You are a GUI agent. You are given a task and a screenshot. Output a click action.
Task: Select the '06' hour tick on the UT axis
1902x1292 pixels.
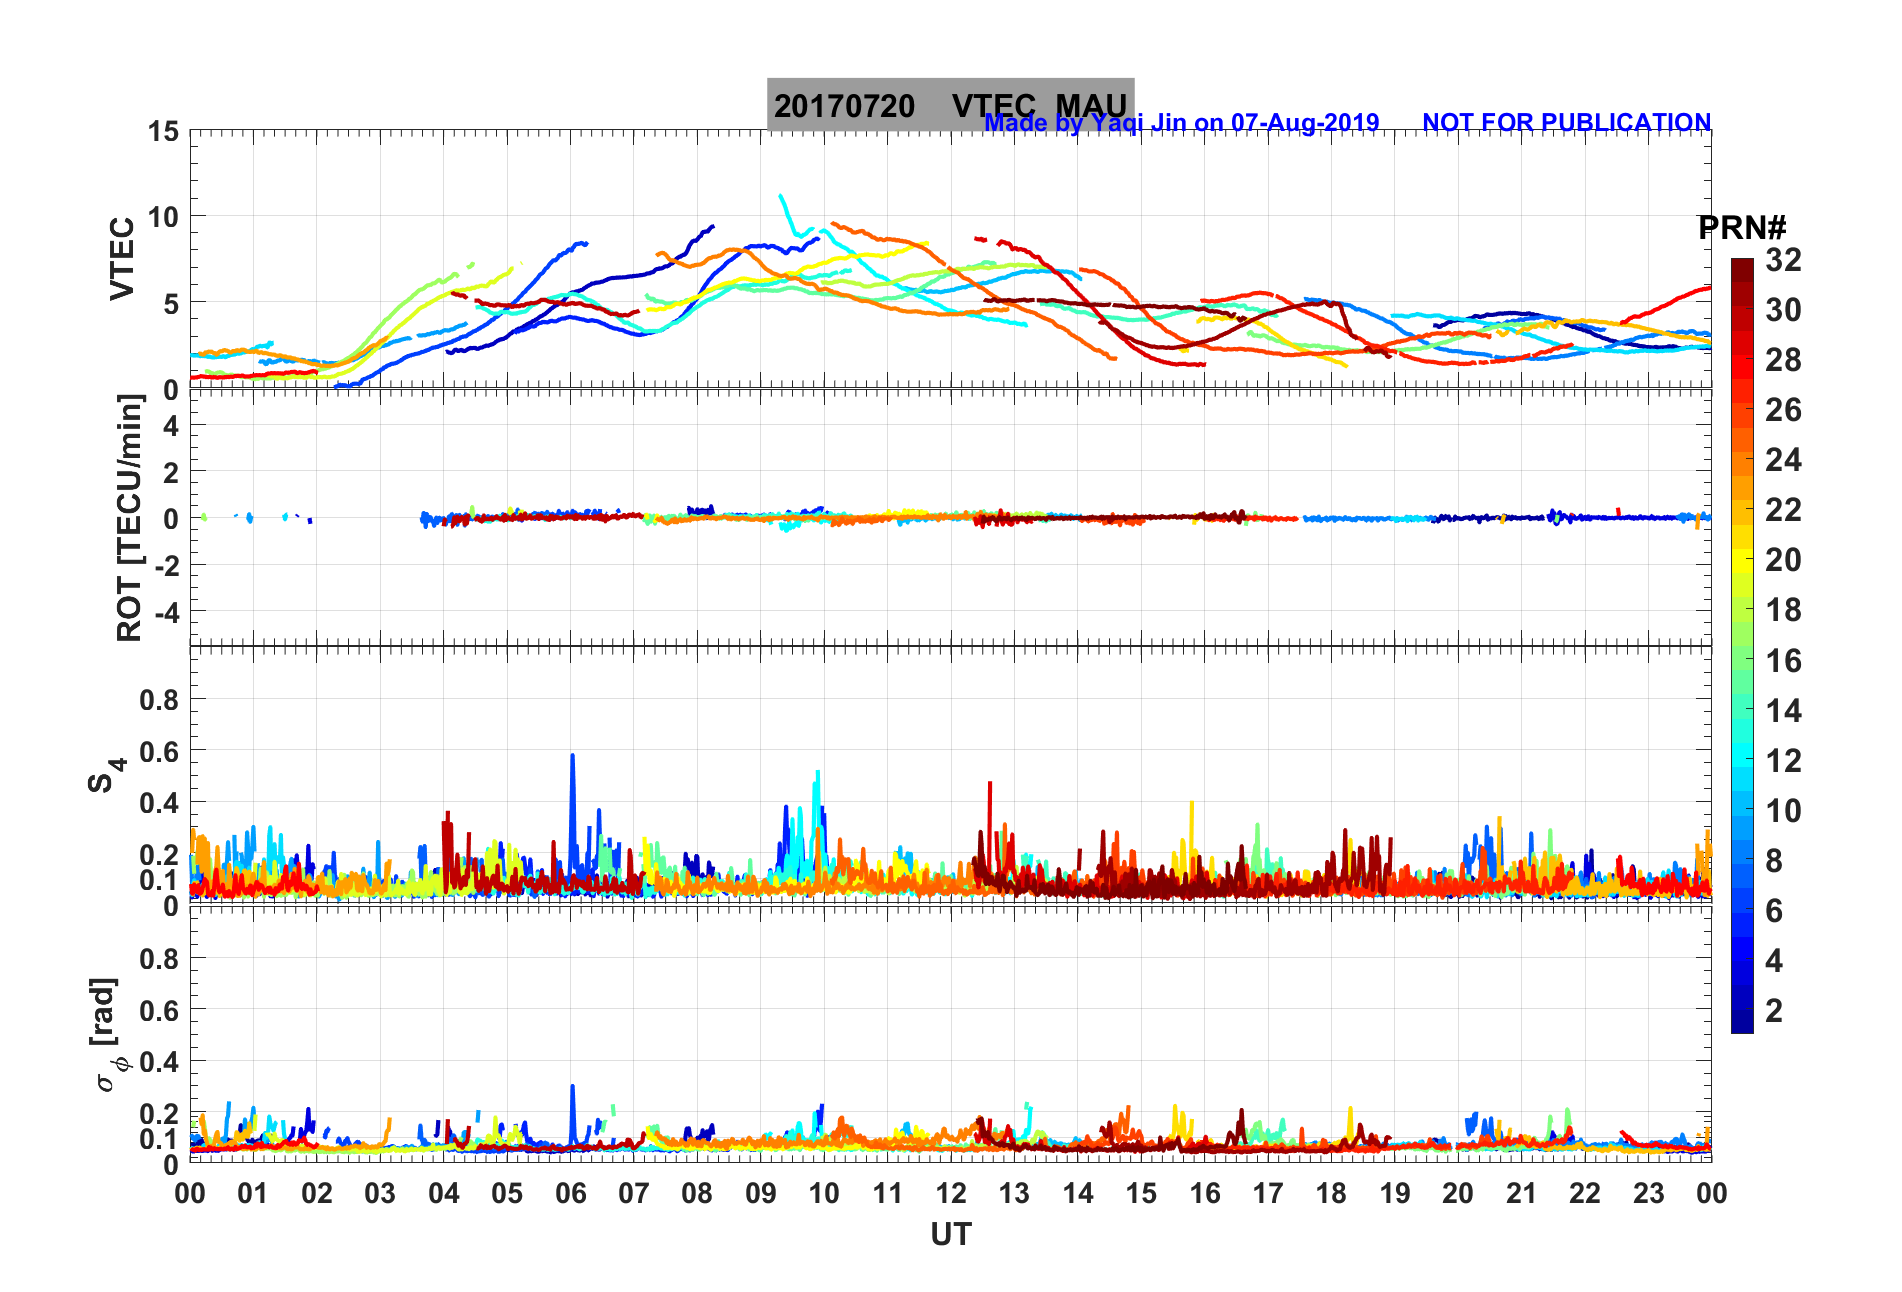click(571, 1193)
